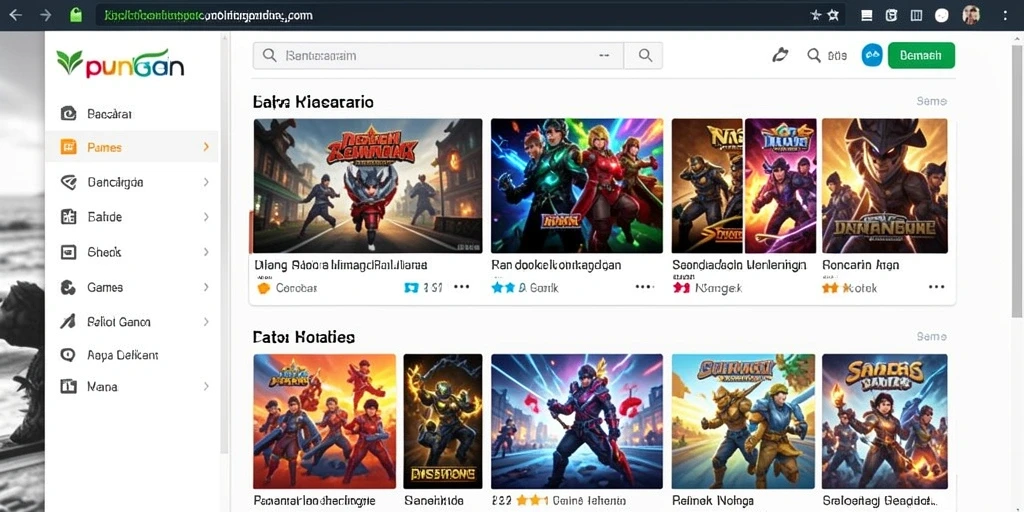1024x512 pixels.
Task: Click the Mana sidebar icon
Action: click(68, 387)
